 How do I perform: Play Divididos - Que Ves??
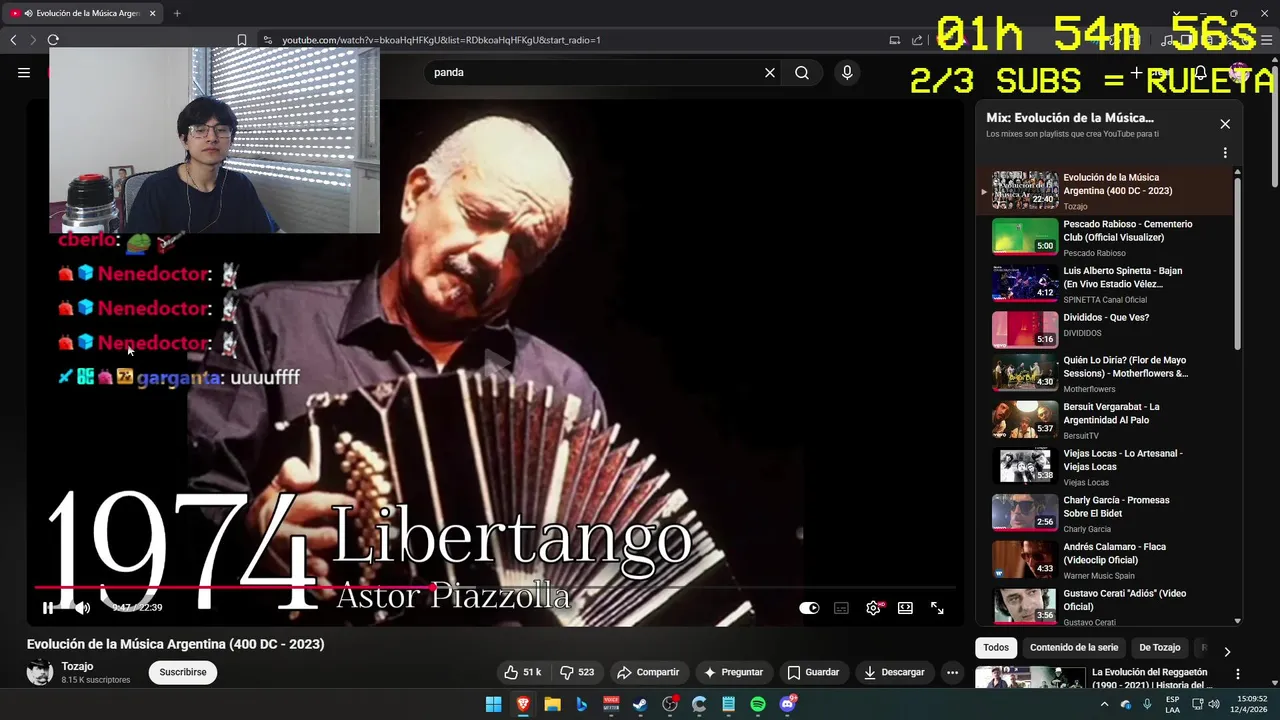[1106, 330]
